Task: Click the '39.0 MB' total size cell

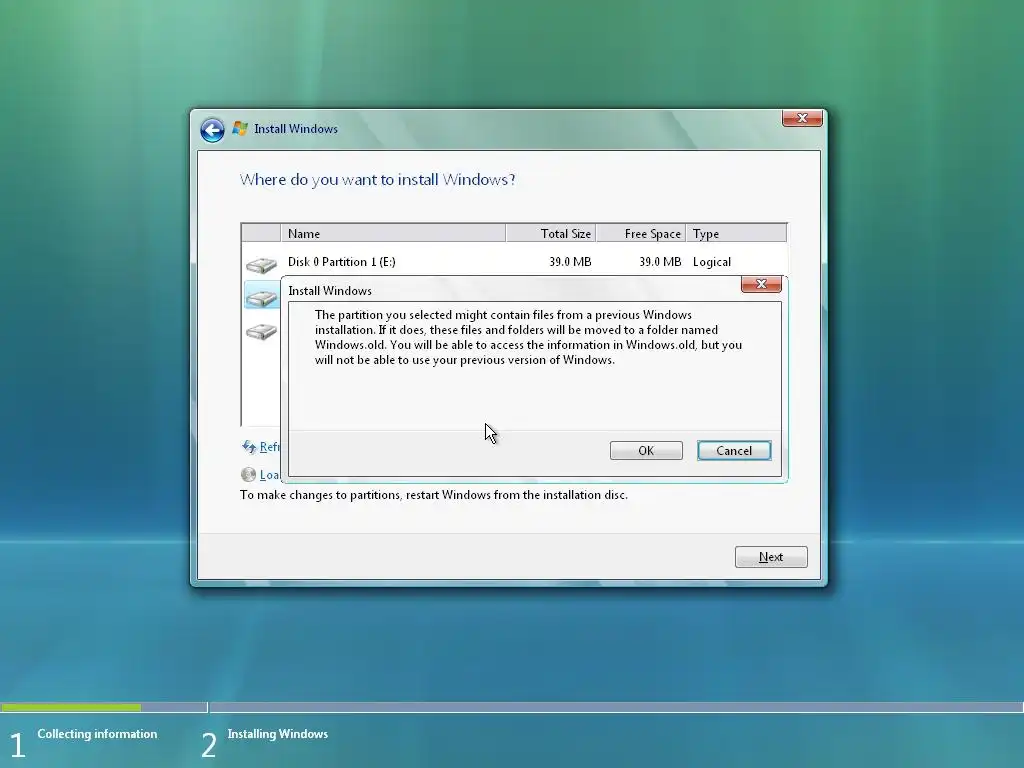Action: (570, 262)
